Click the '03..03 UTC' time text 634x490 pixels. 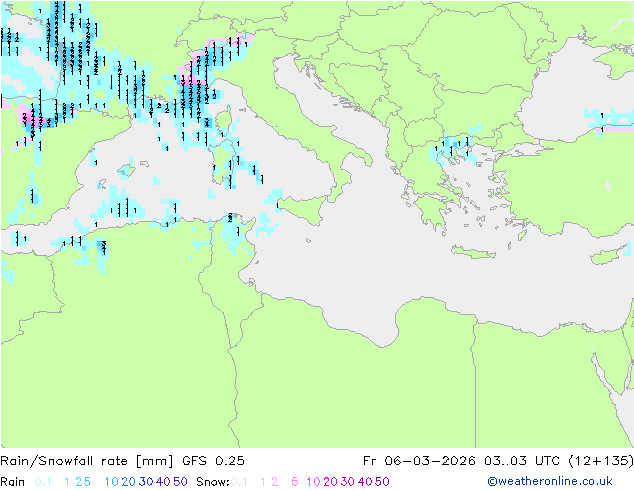[522, 461]
